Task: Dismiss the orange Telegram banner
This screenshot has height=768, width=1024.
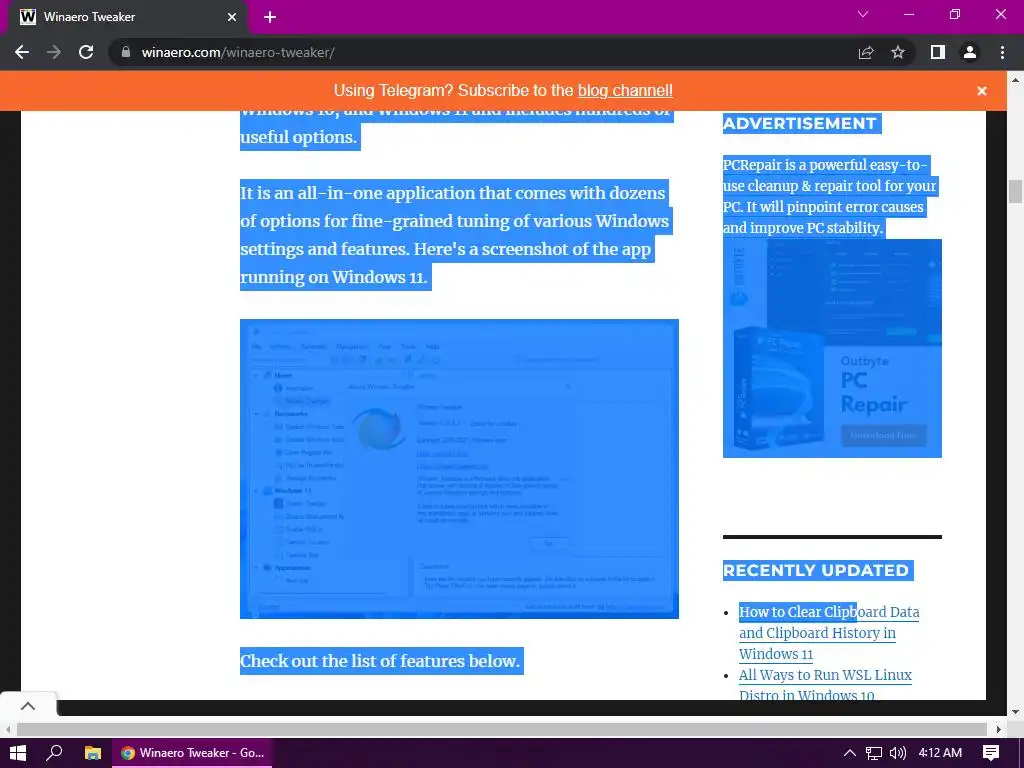Action: click(982, 91)
